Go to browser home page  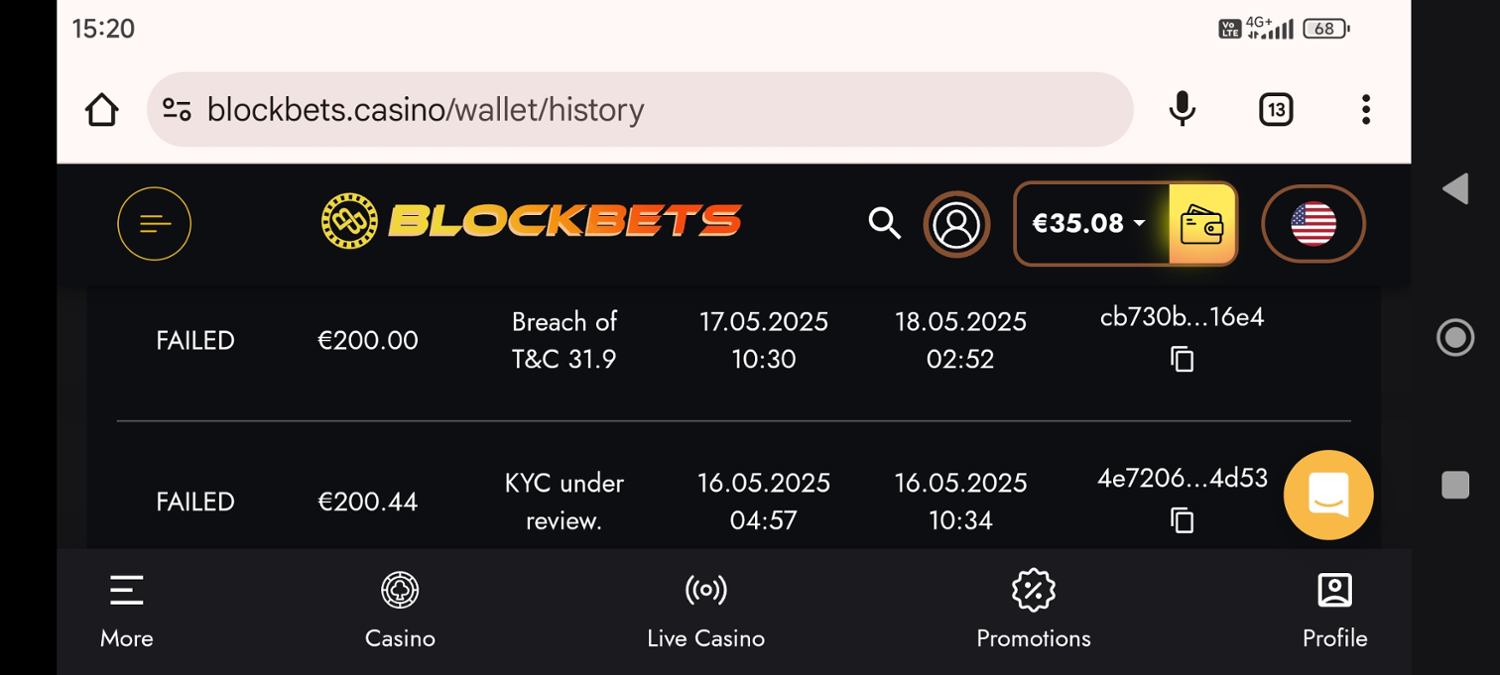(102, 109)
